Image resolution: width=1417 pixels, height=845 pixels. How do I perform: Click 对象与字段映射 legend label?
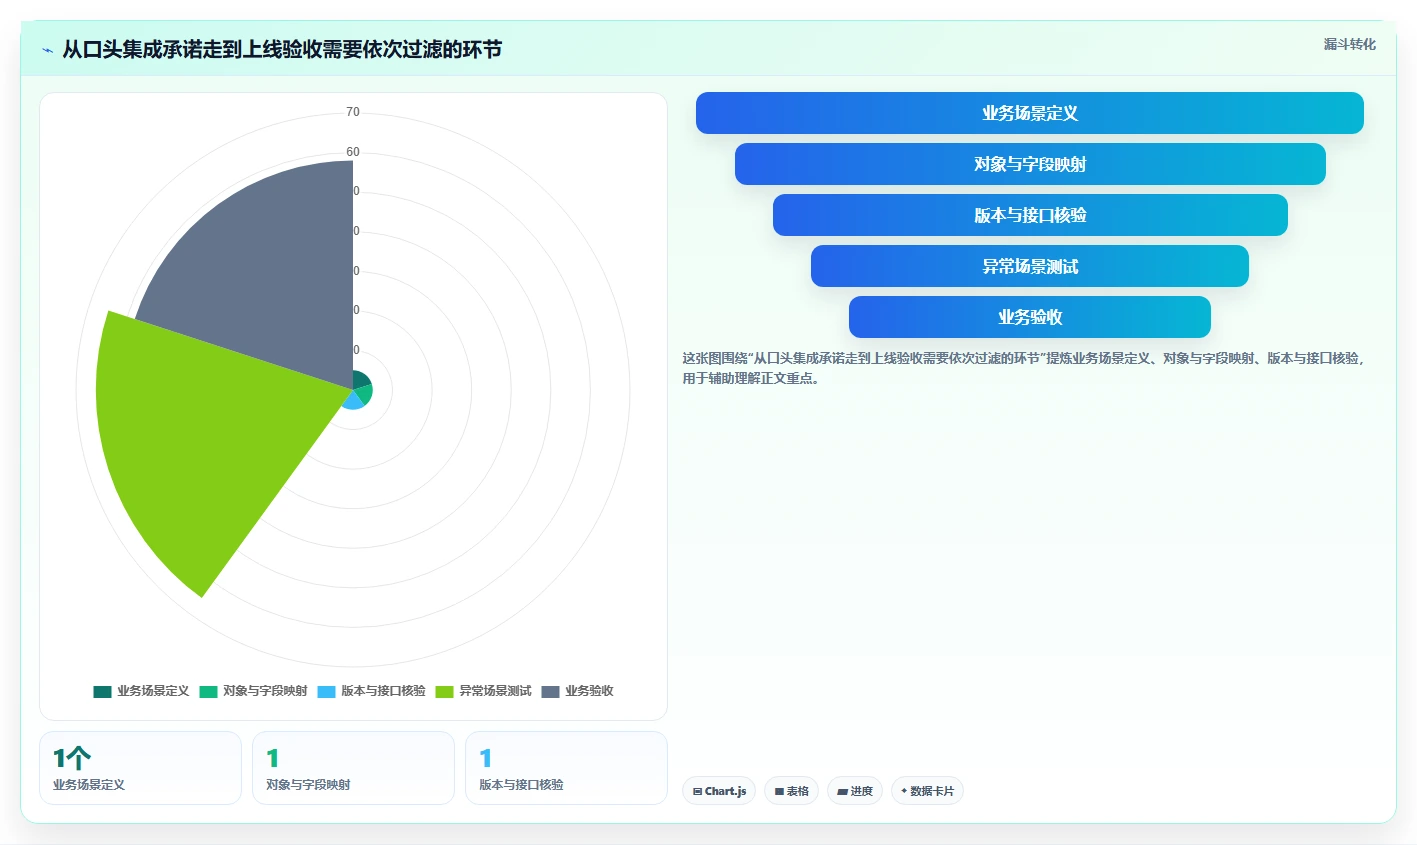pyautogui.click(x=265, y=691)
